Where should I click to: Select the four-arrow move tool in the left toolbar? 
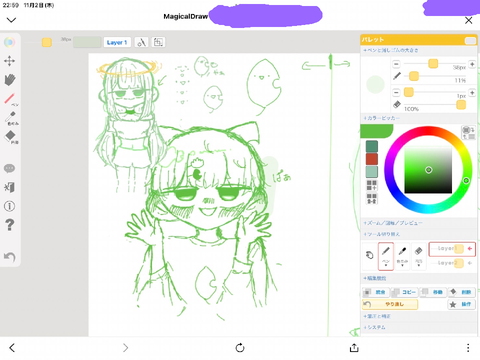9,61
